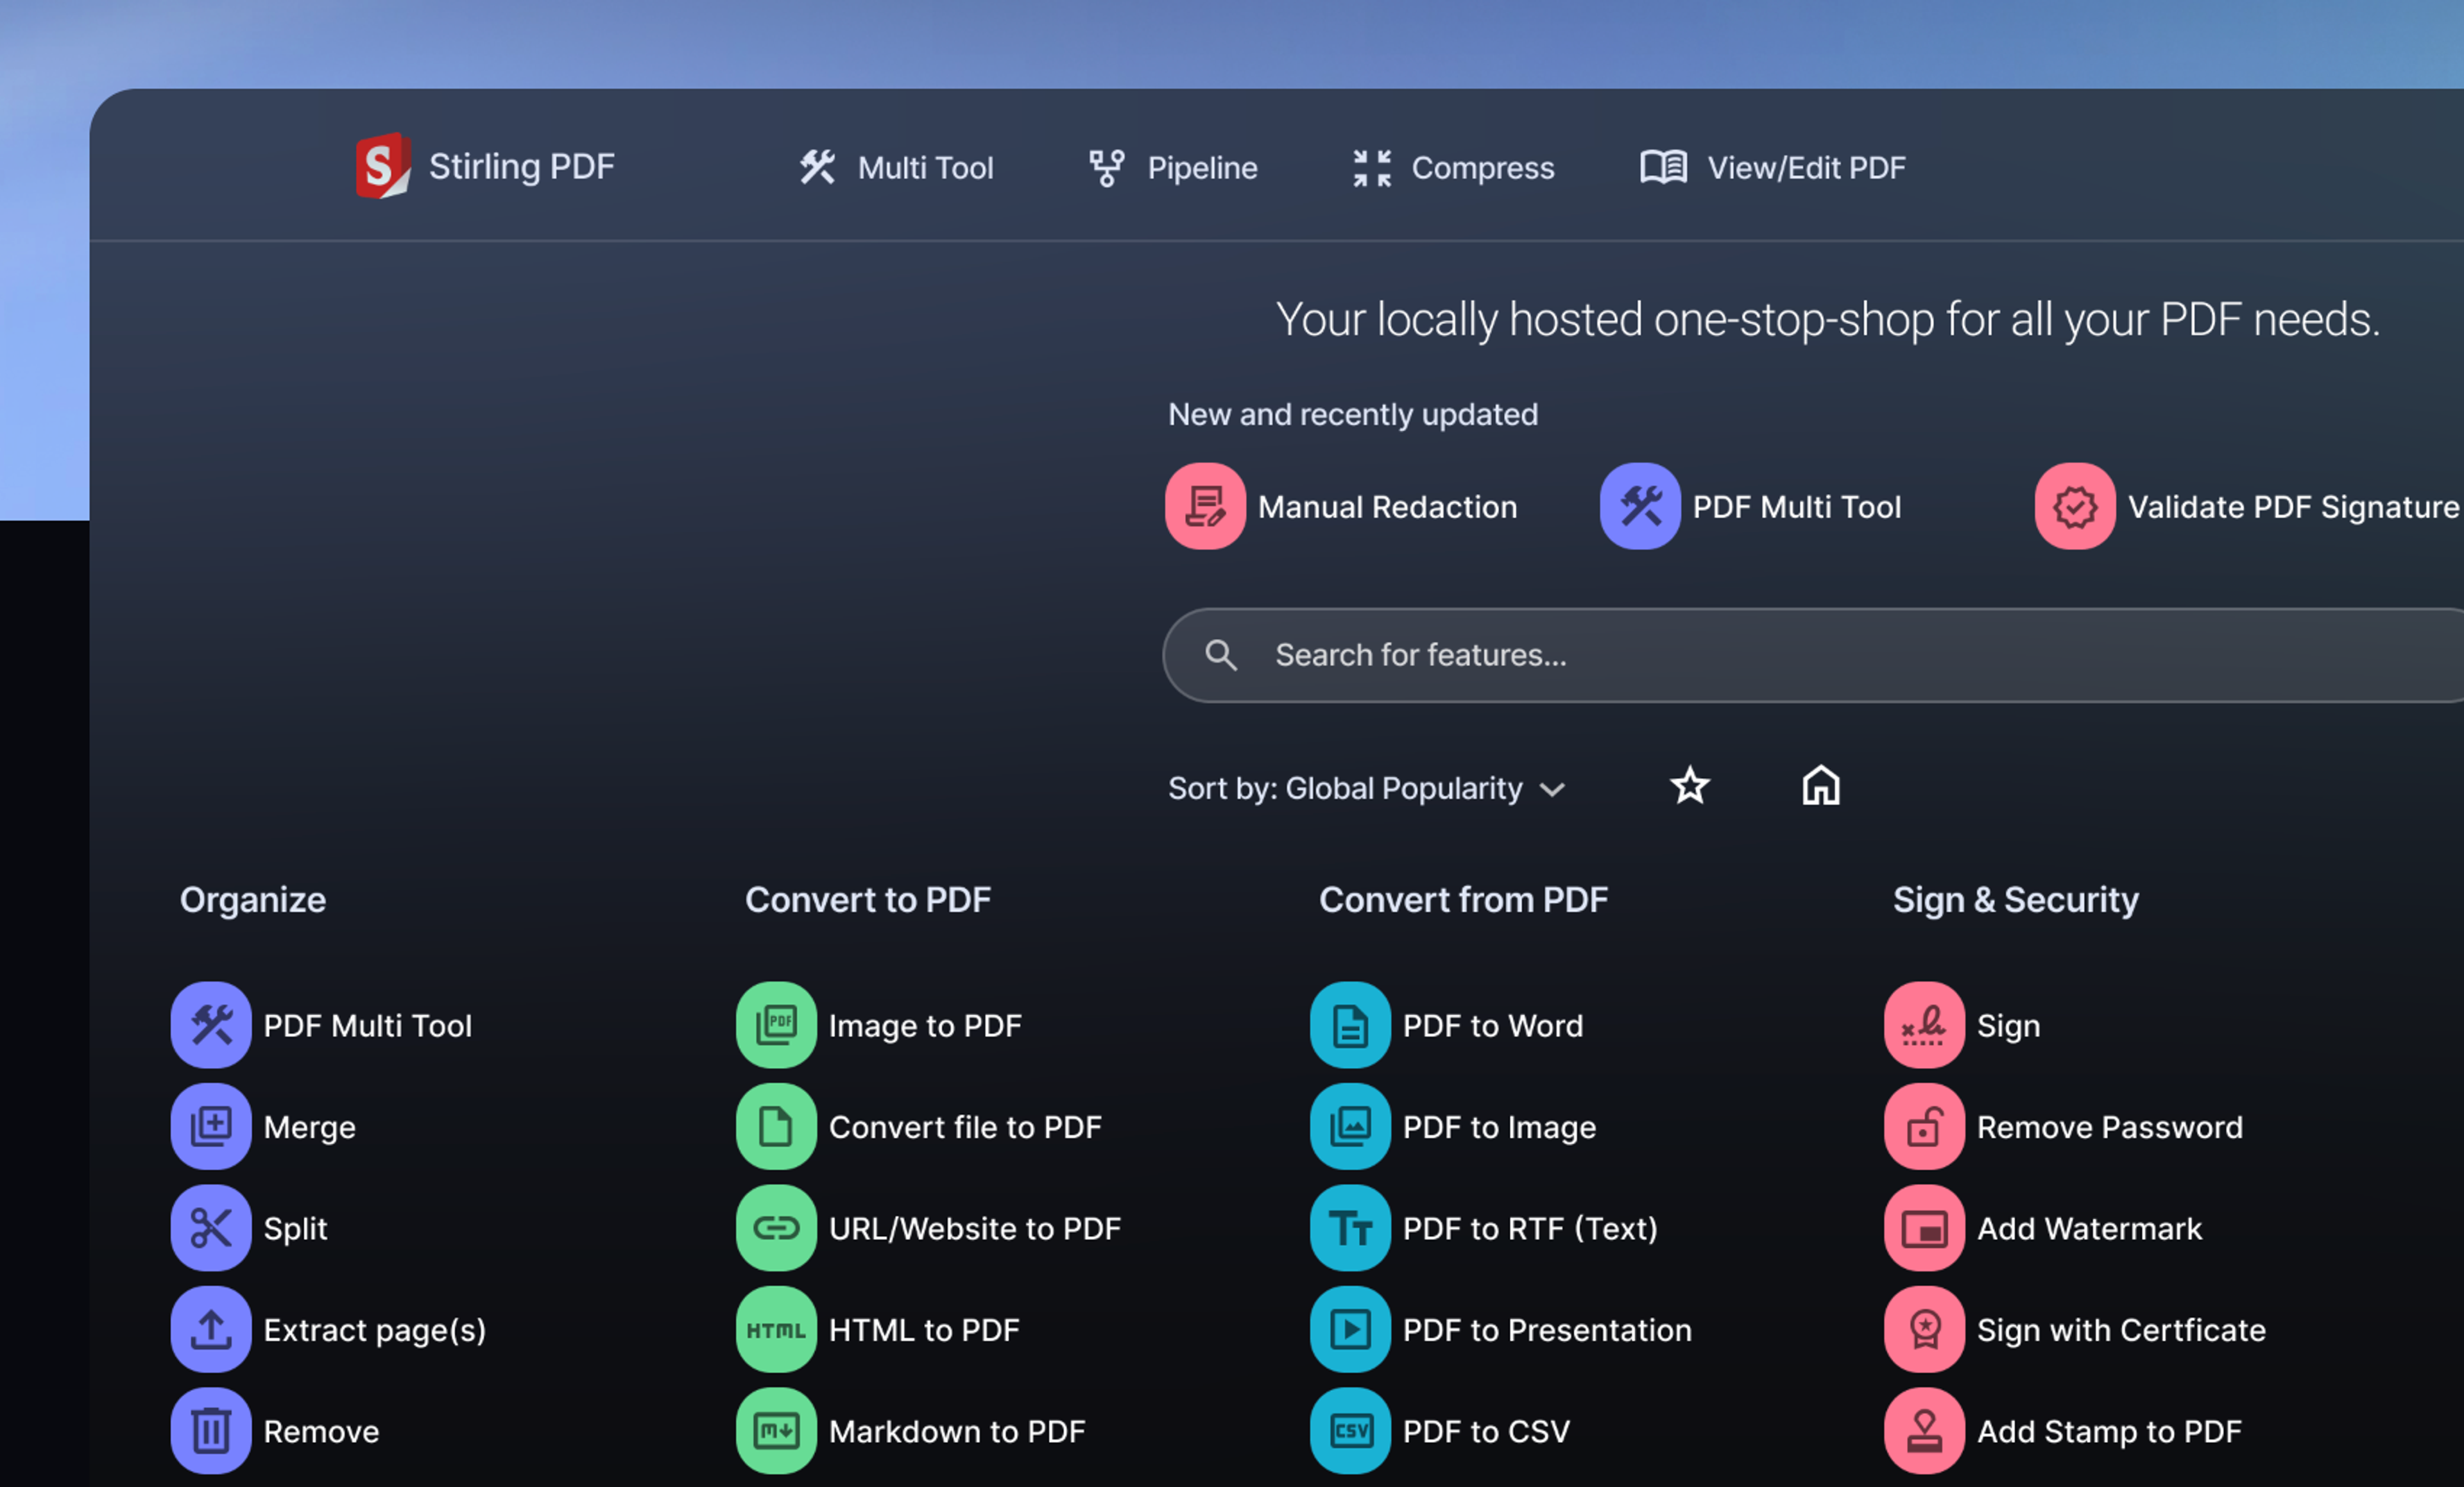Screen dimensions: 2464x1487
Task: Click the Stirling PDF logo icon
Action: pyautogui.click(x=383, y=166)
